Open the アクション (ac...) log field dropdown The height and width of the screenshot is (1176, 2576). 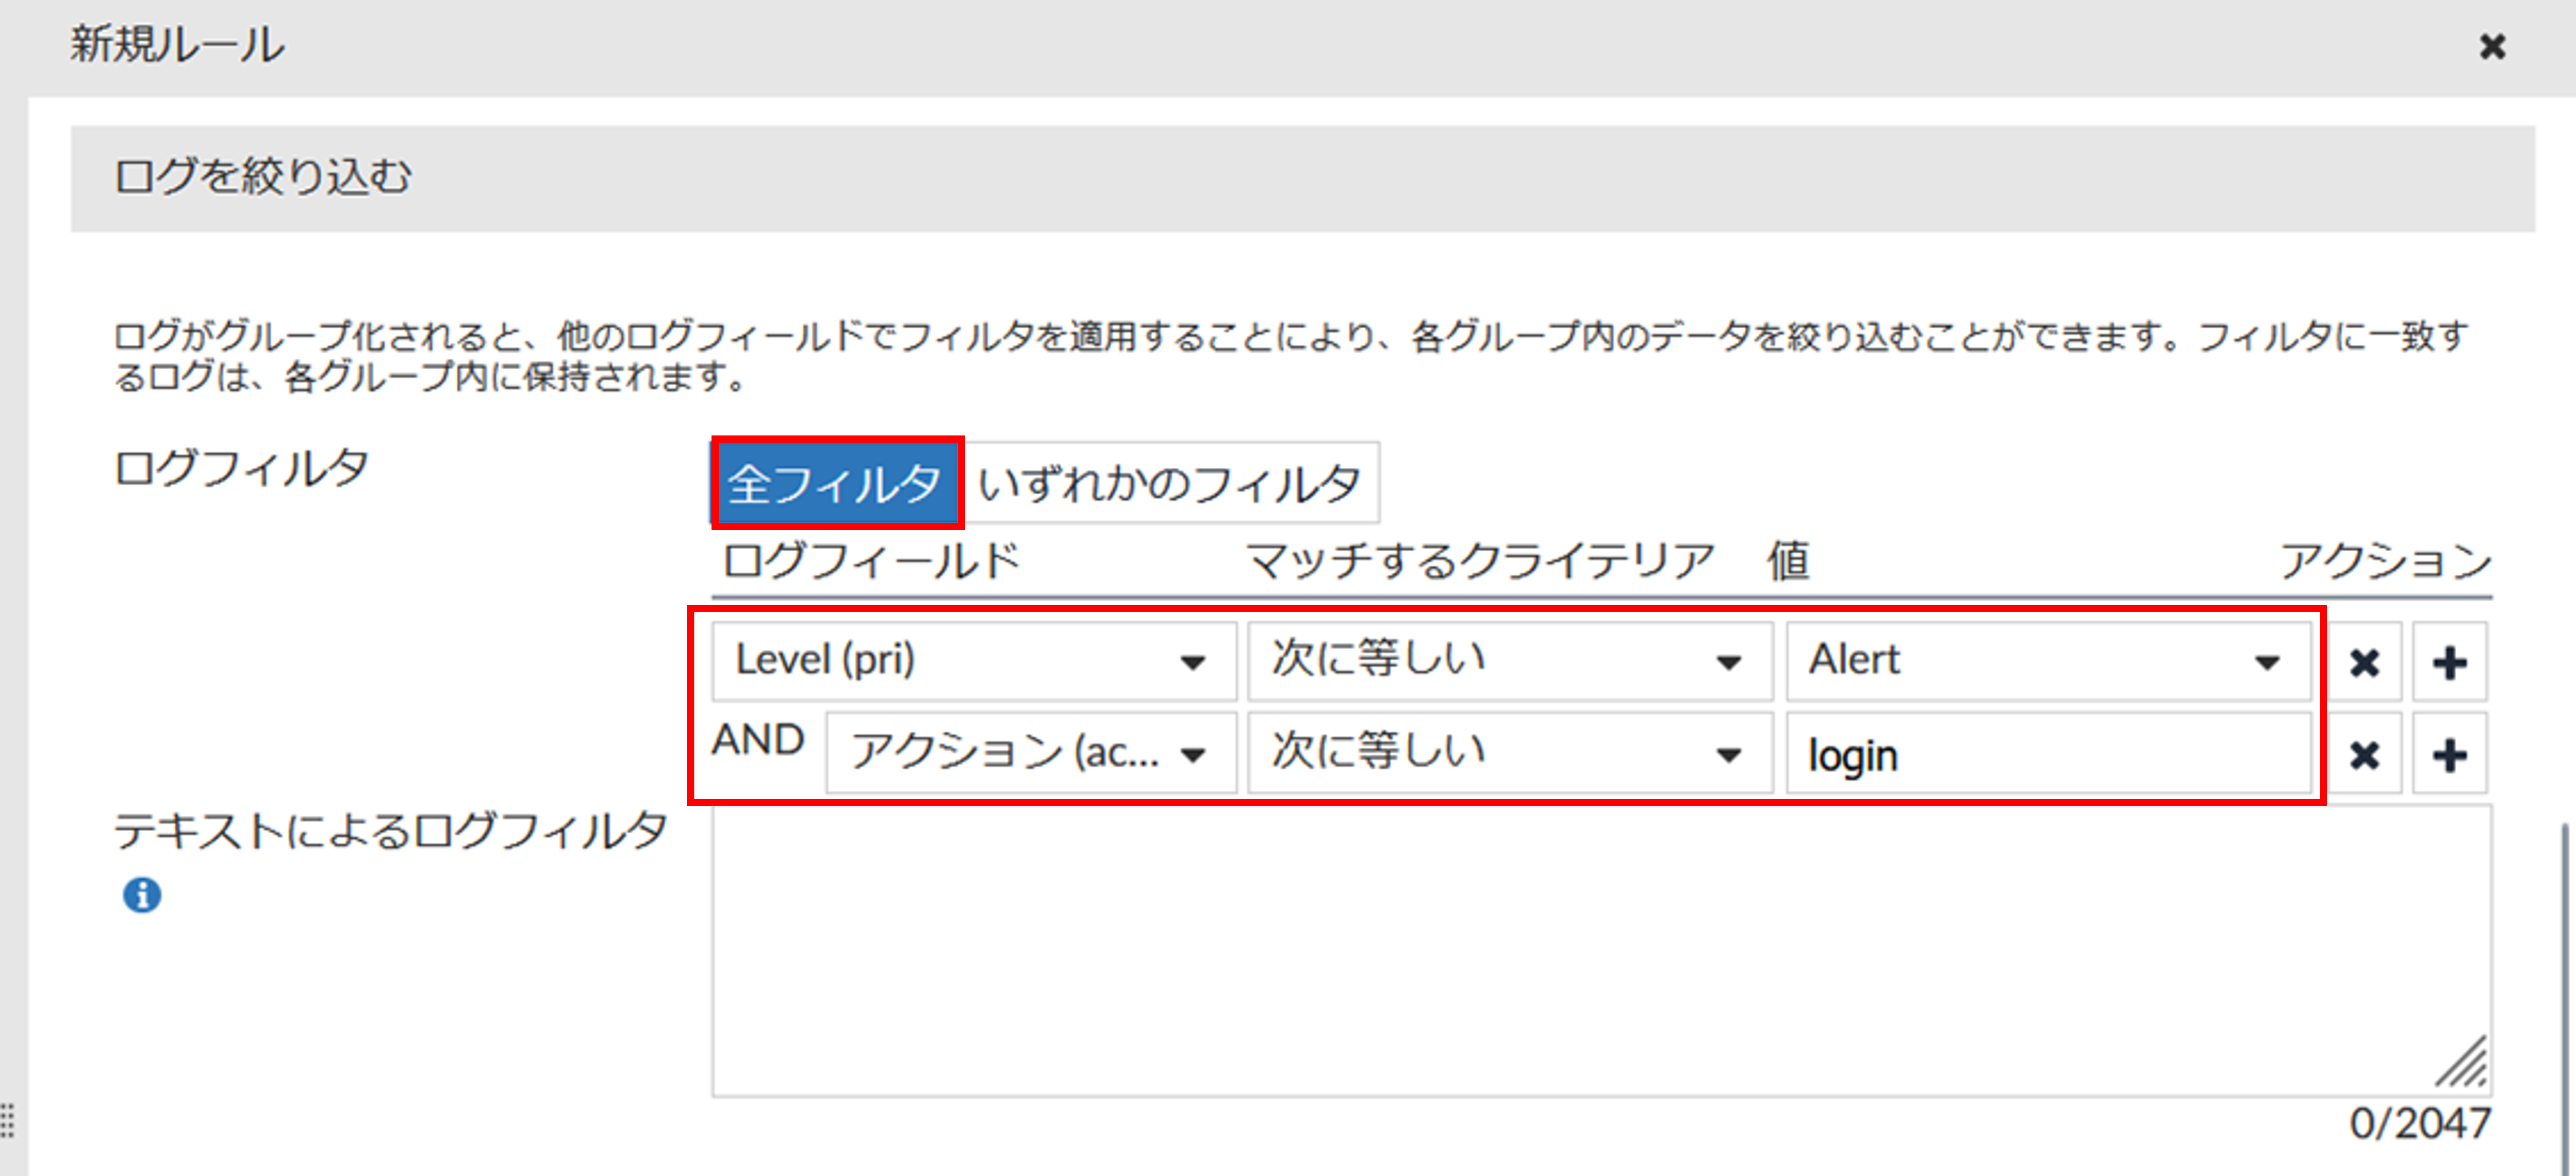[1030, 753]
